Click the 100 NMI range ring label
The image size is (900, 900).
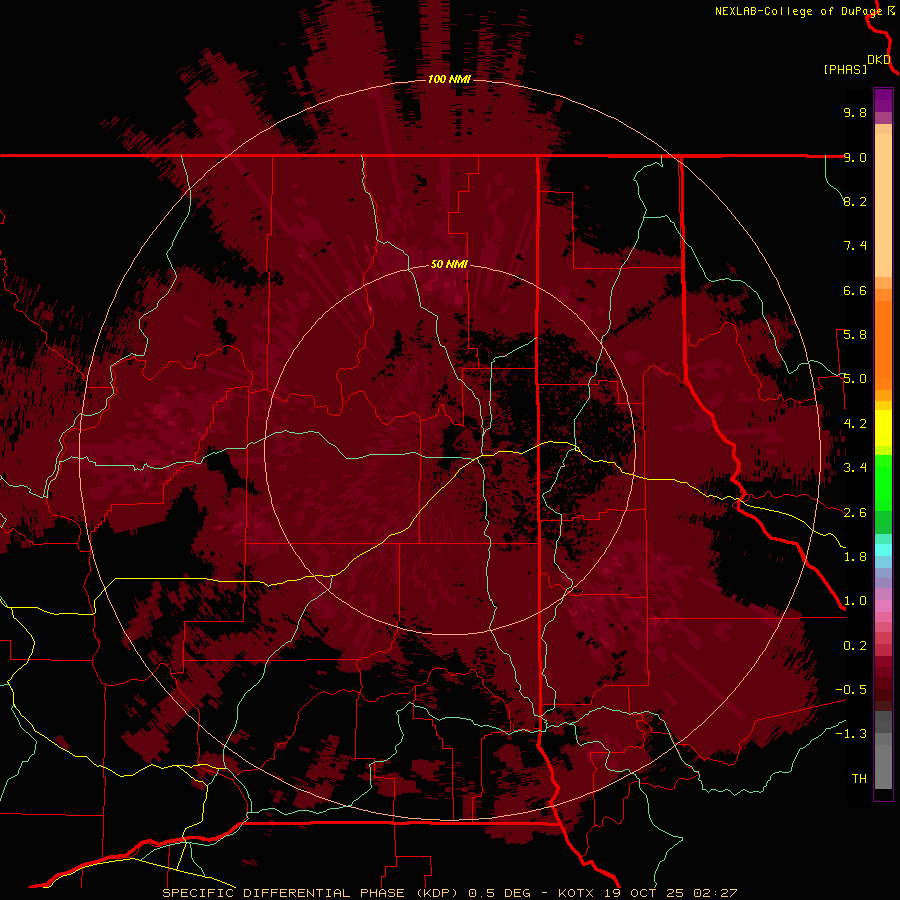449,79
